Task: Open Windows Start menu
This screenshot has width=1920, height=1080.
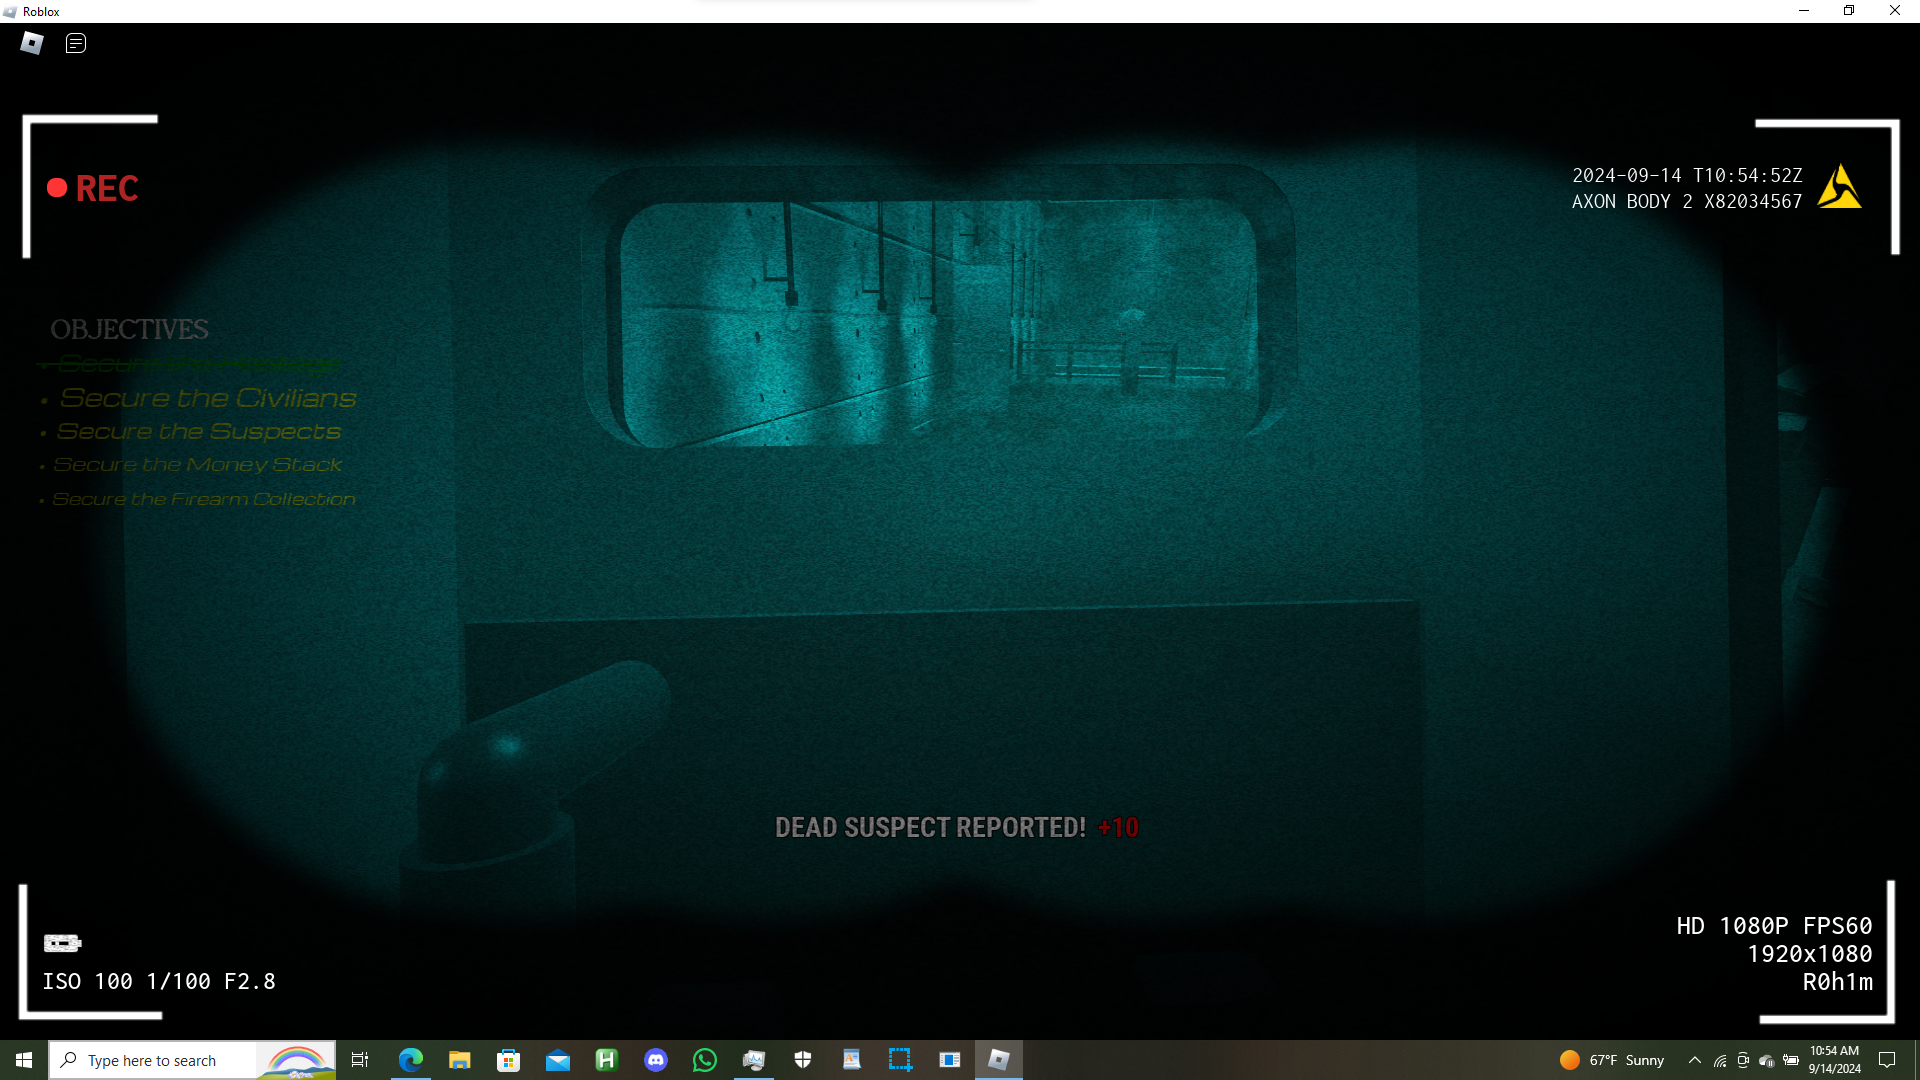Action: click(24, 1060)
